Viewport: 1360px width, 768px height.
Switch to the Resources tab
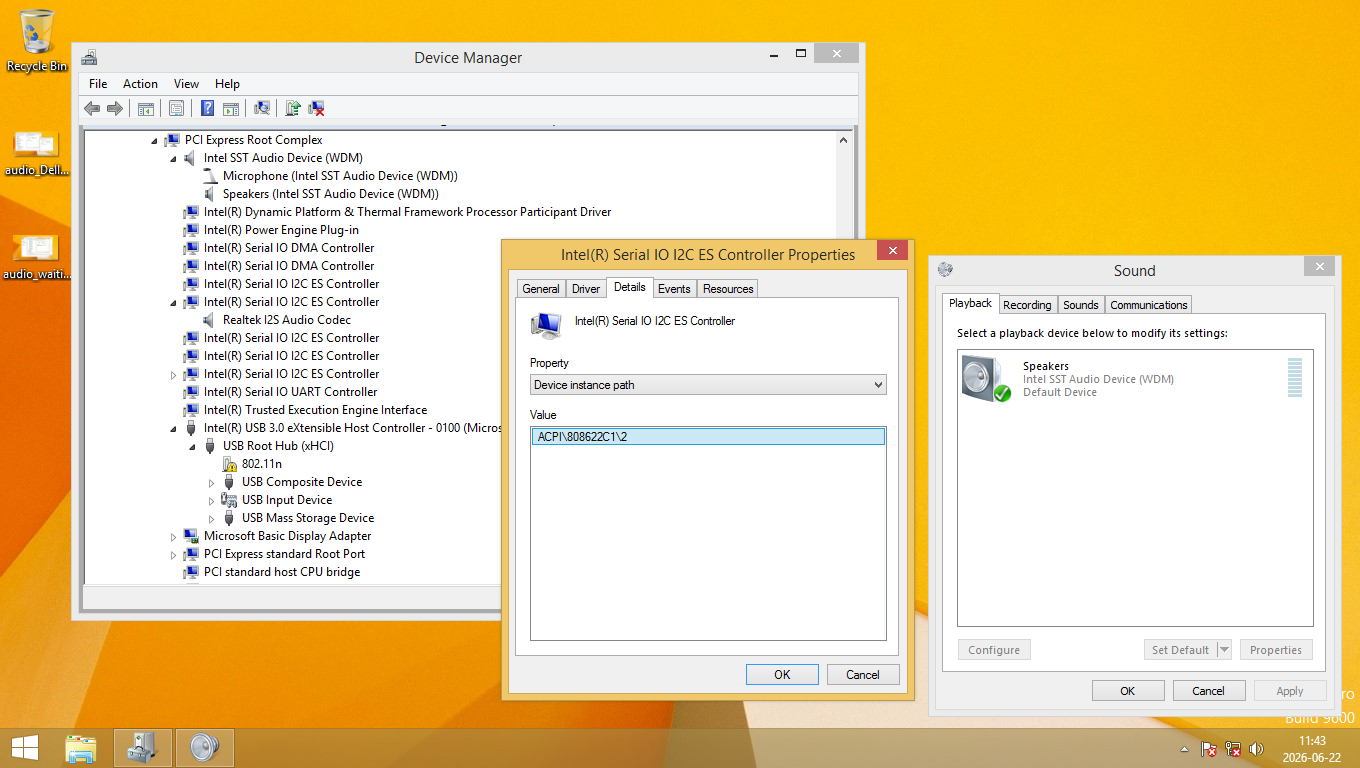(x=728, y=289)
